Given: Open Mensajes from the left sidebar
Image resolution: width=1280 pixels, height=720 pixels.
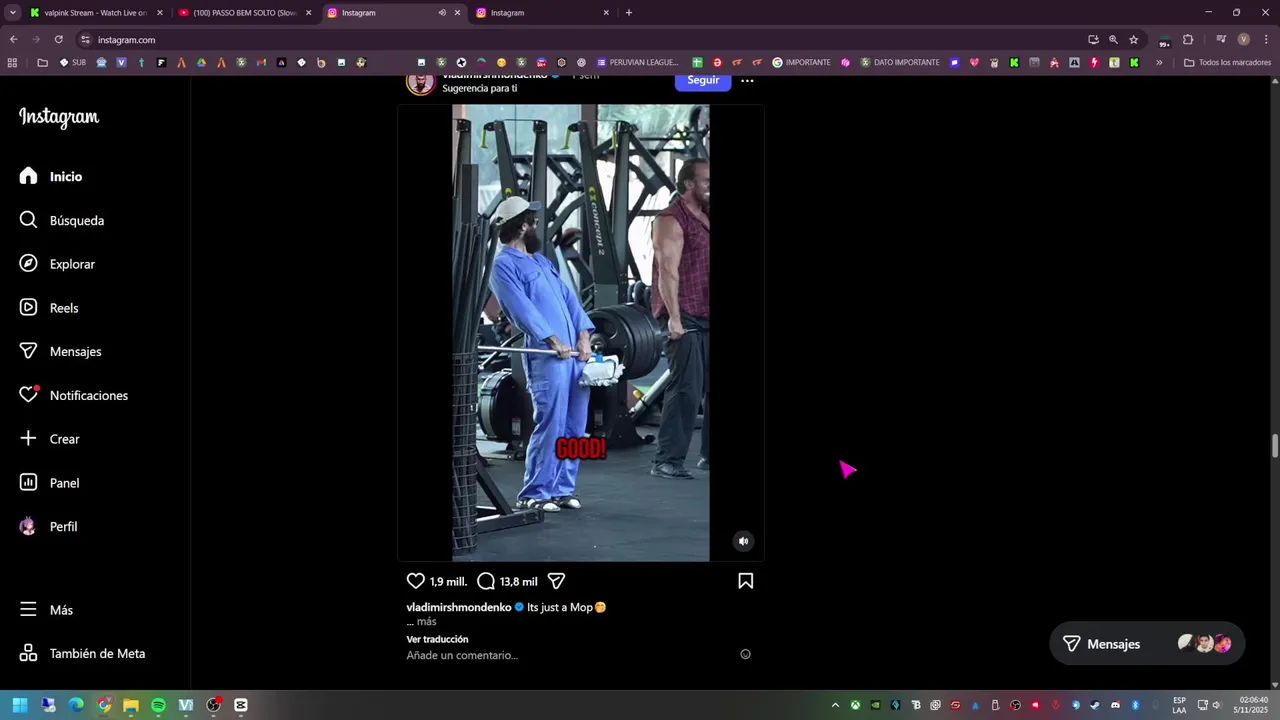Looking at the screenshot, I should pos(61,351).
